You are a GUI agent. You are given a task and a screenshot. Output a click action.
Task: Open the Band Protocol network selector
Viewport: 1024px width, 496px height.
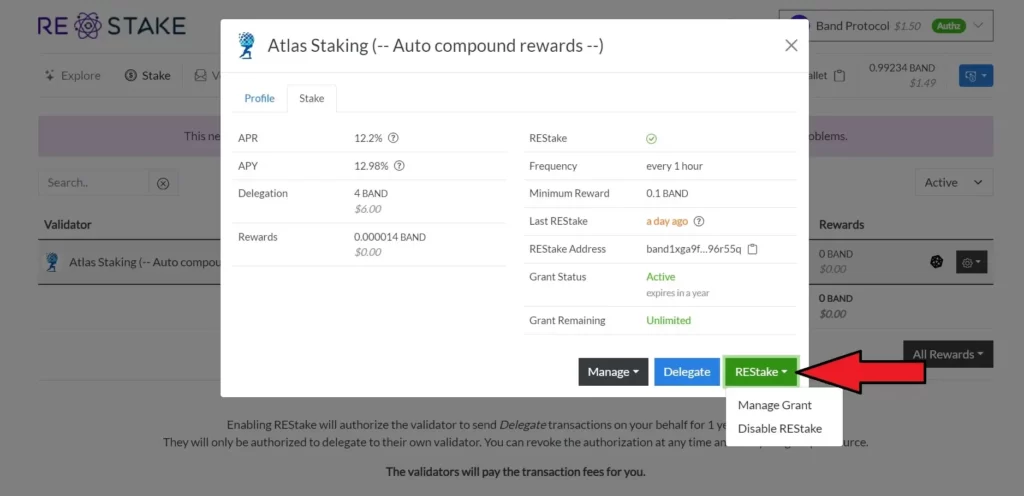coord(885,26)
